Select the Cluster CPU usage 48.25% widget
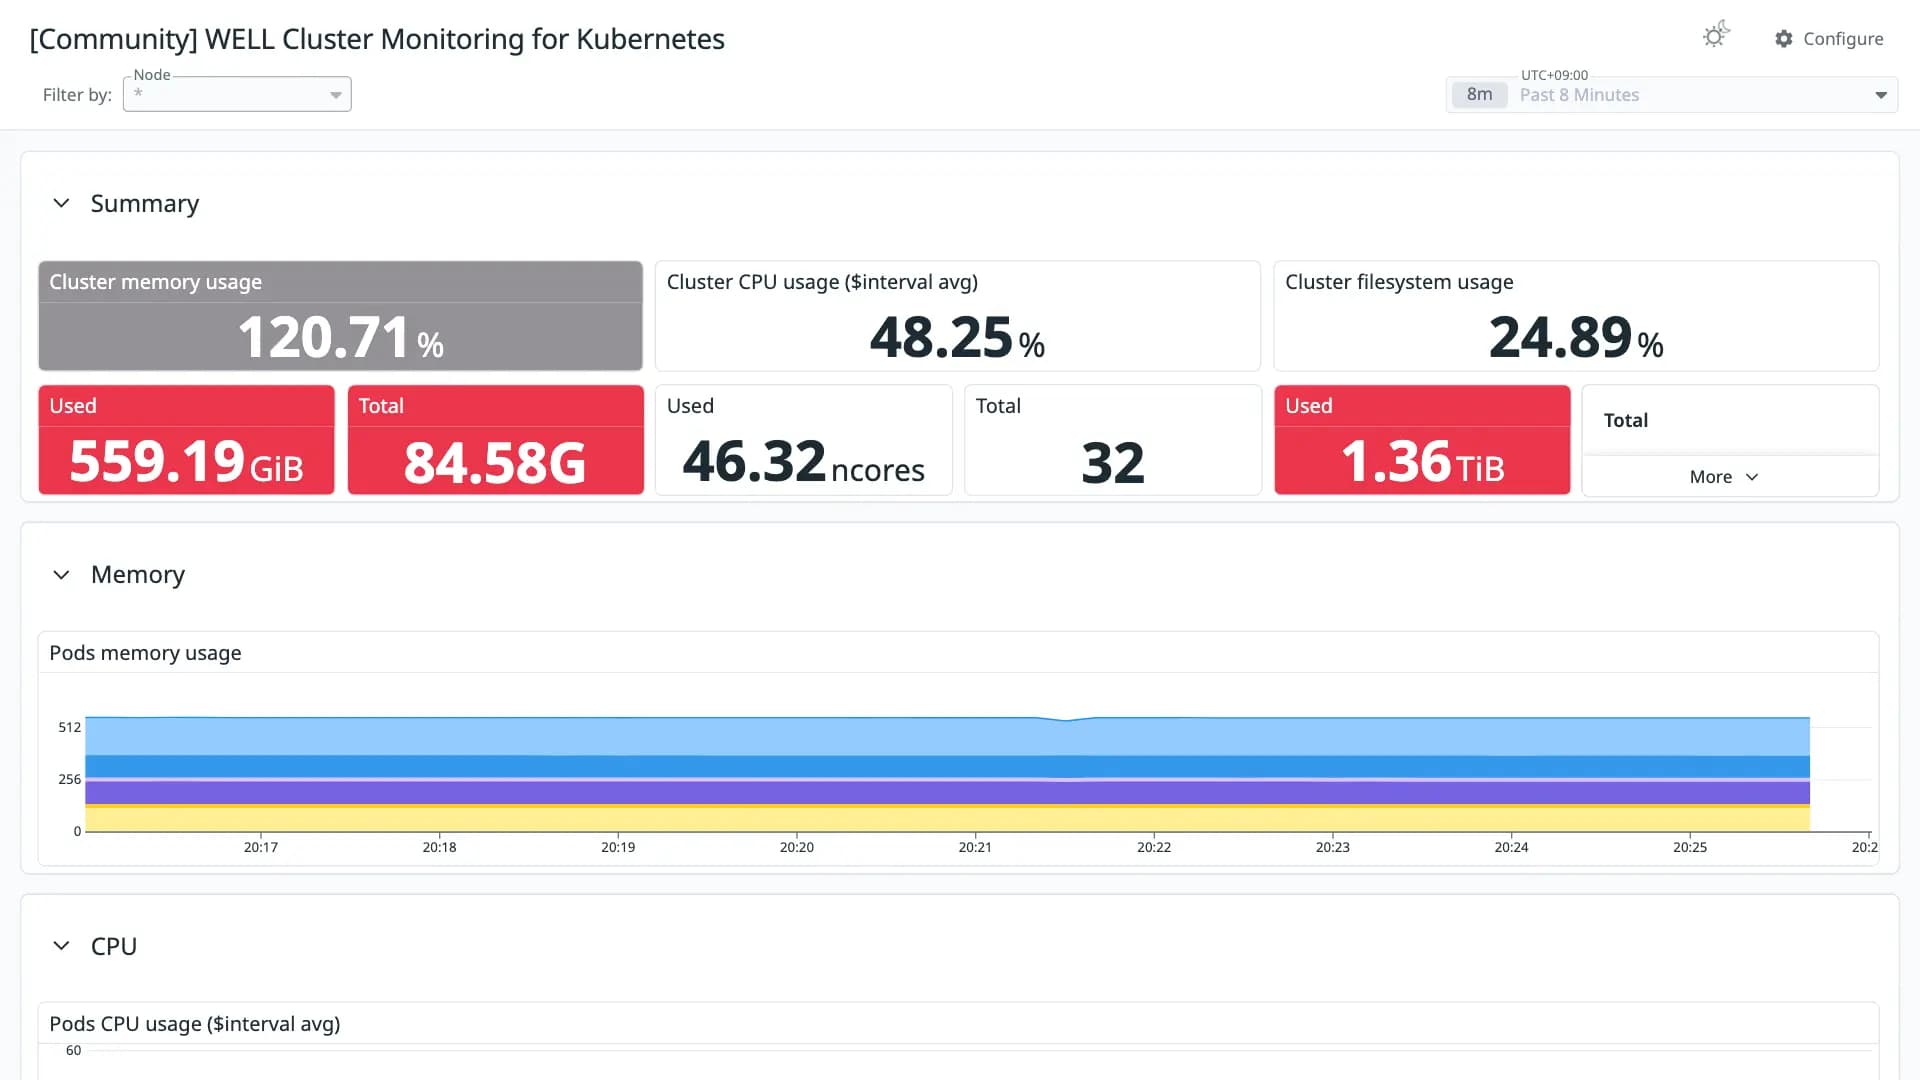Image resolution: width=1920 pixels, height=1080 pixels. click(957, 316)
